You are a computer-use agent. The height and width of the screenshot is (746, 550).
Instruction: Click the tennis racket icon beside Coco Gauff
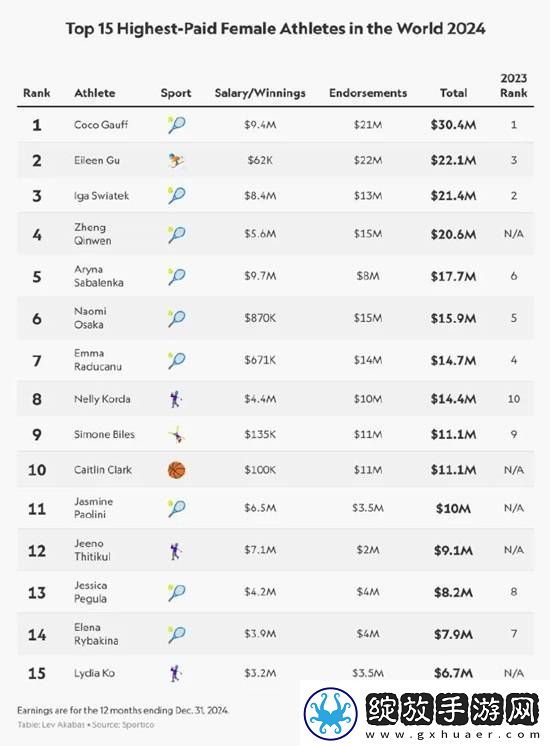click(x=176, y=125)
